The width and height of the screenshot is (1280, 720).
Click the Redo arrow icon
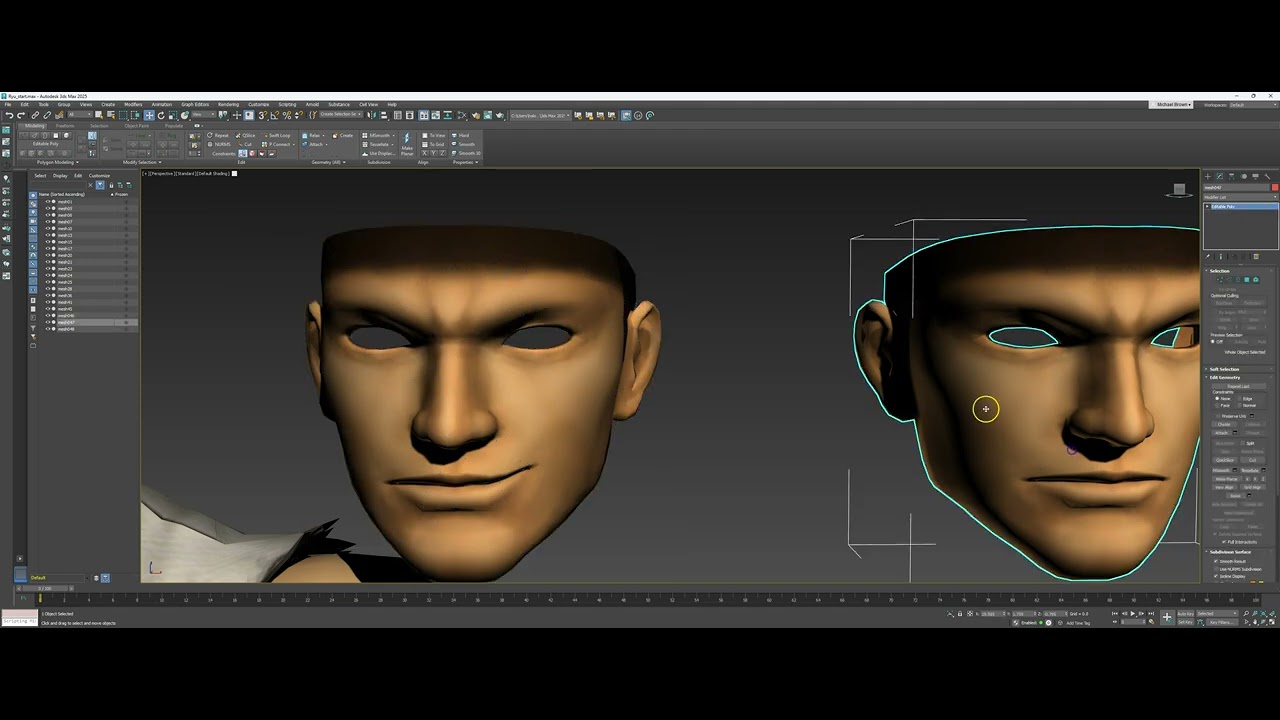point(21,115)
